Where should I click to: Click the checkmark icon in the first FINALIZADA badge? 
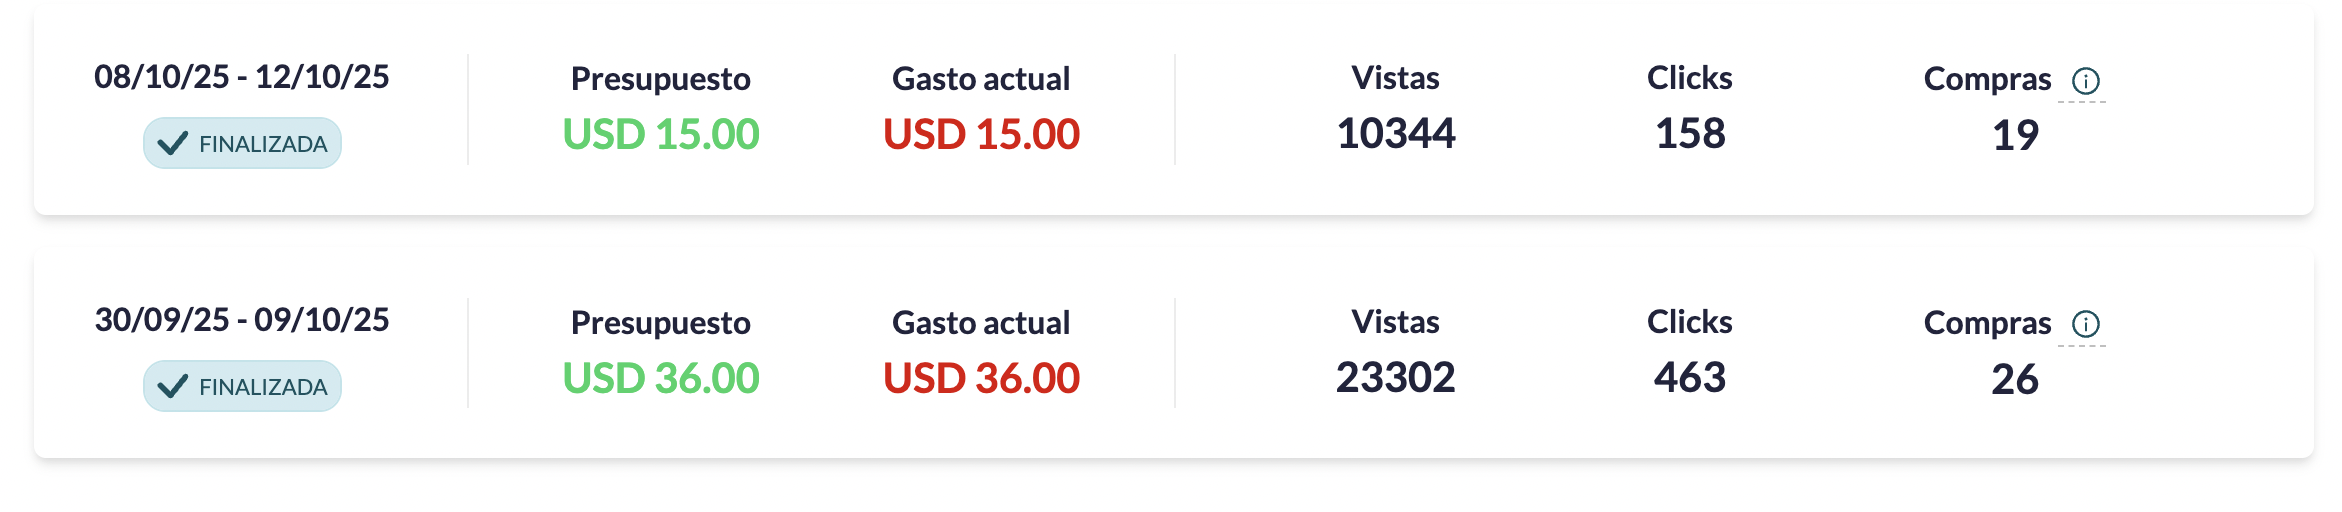pos(173,143)
